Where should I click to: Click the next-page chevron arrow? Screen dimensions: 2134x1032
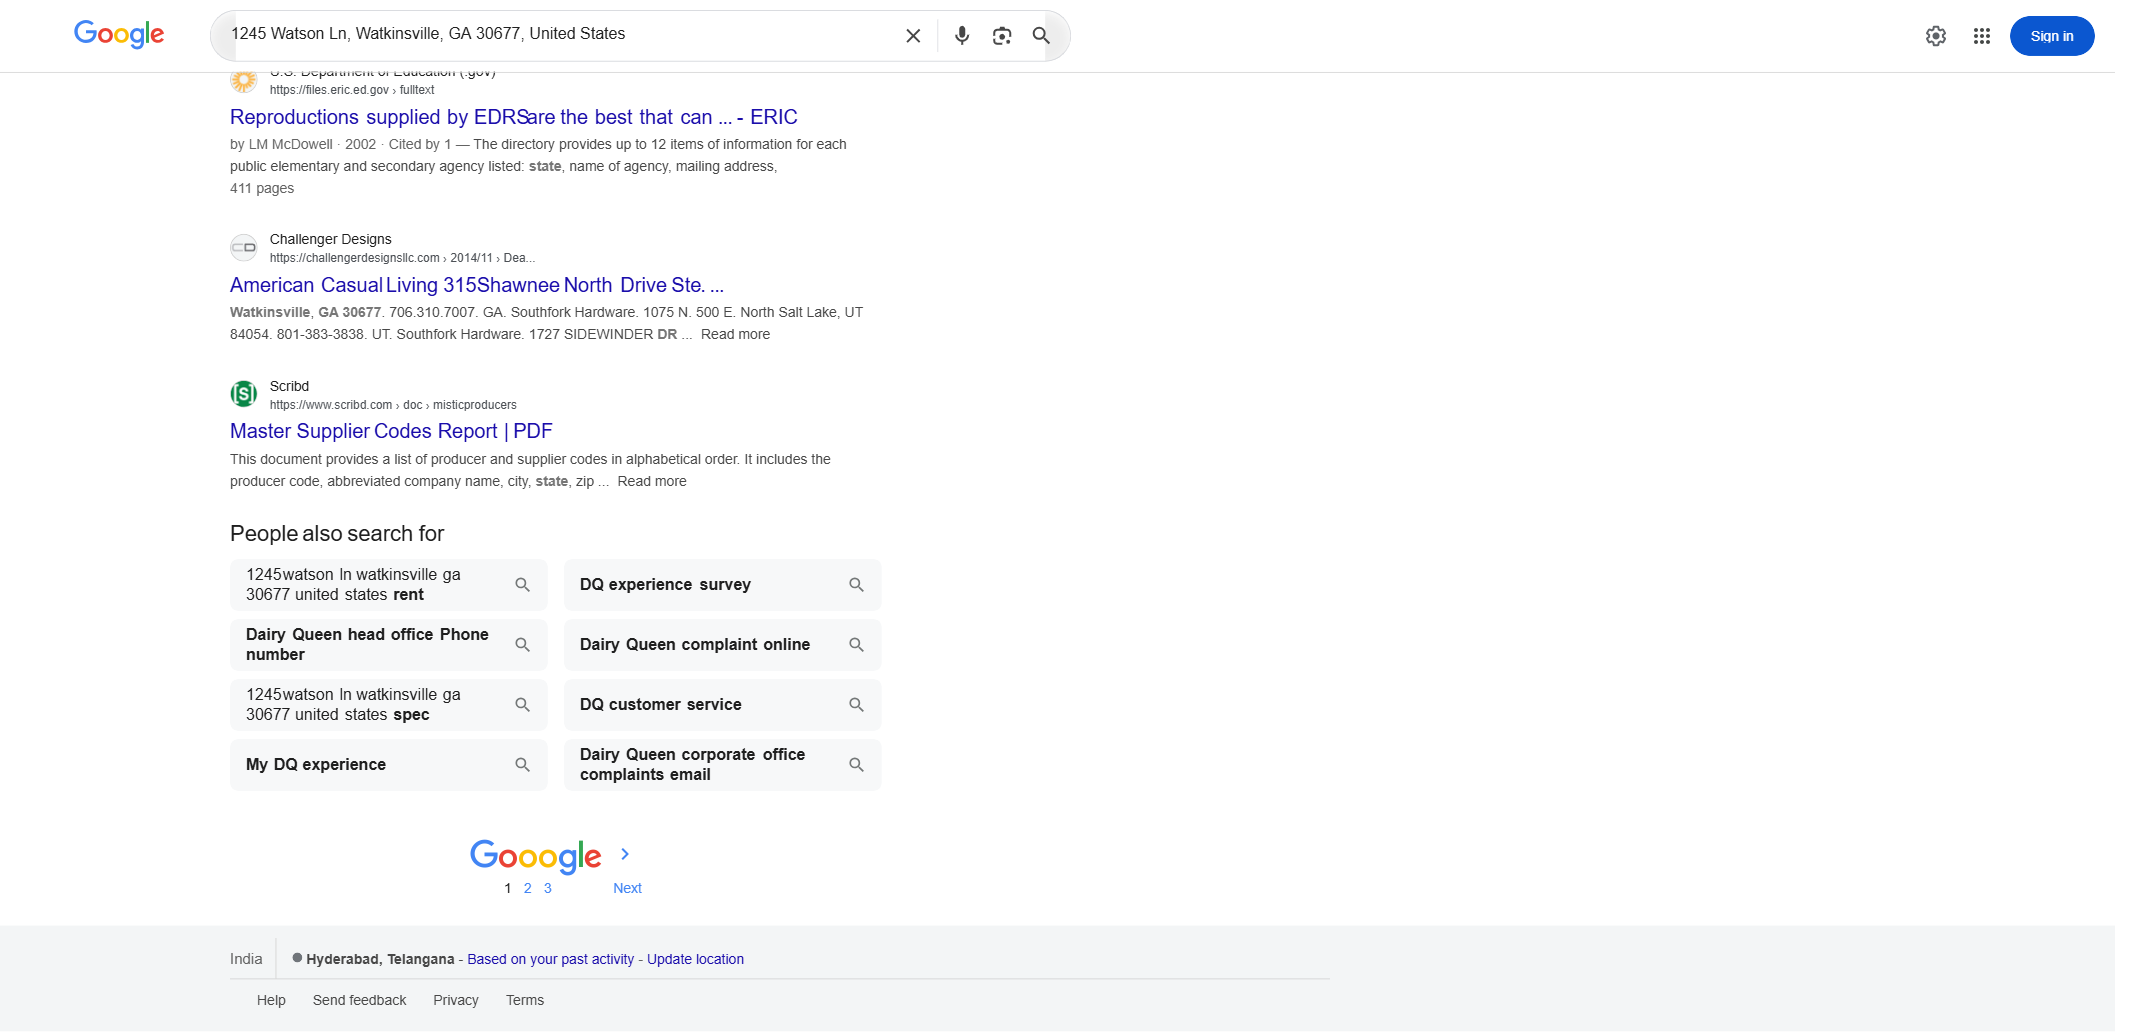pos(625,854)
